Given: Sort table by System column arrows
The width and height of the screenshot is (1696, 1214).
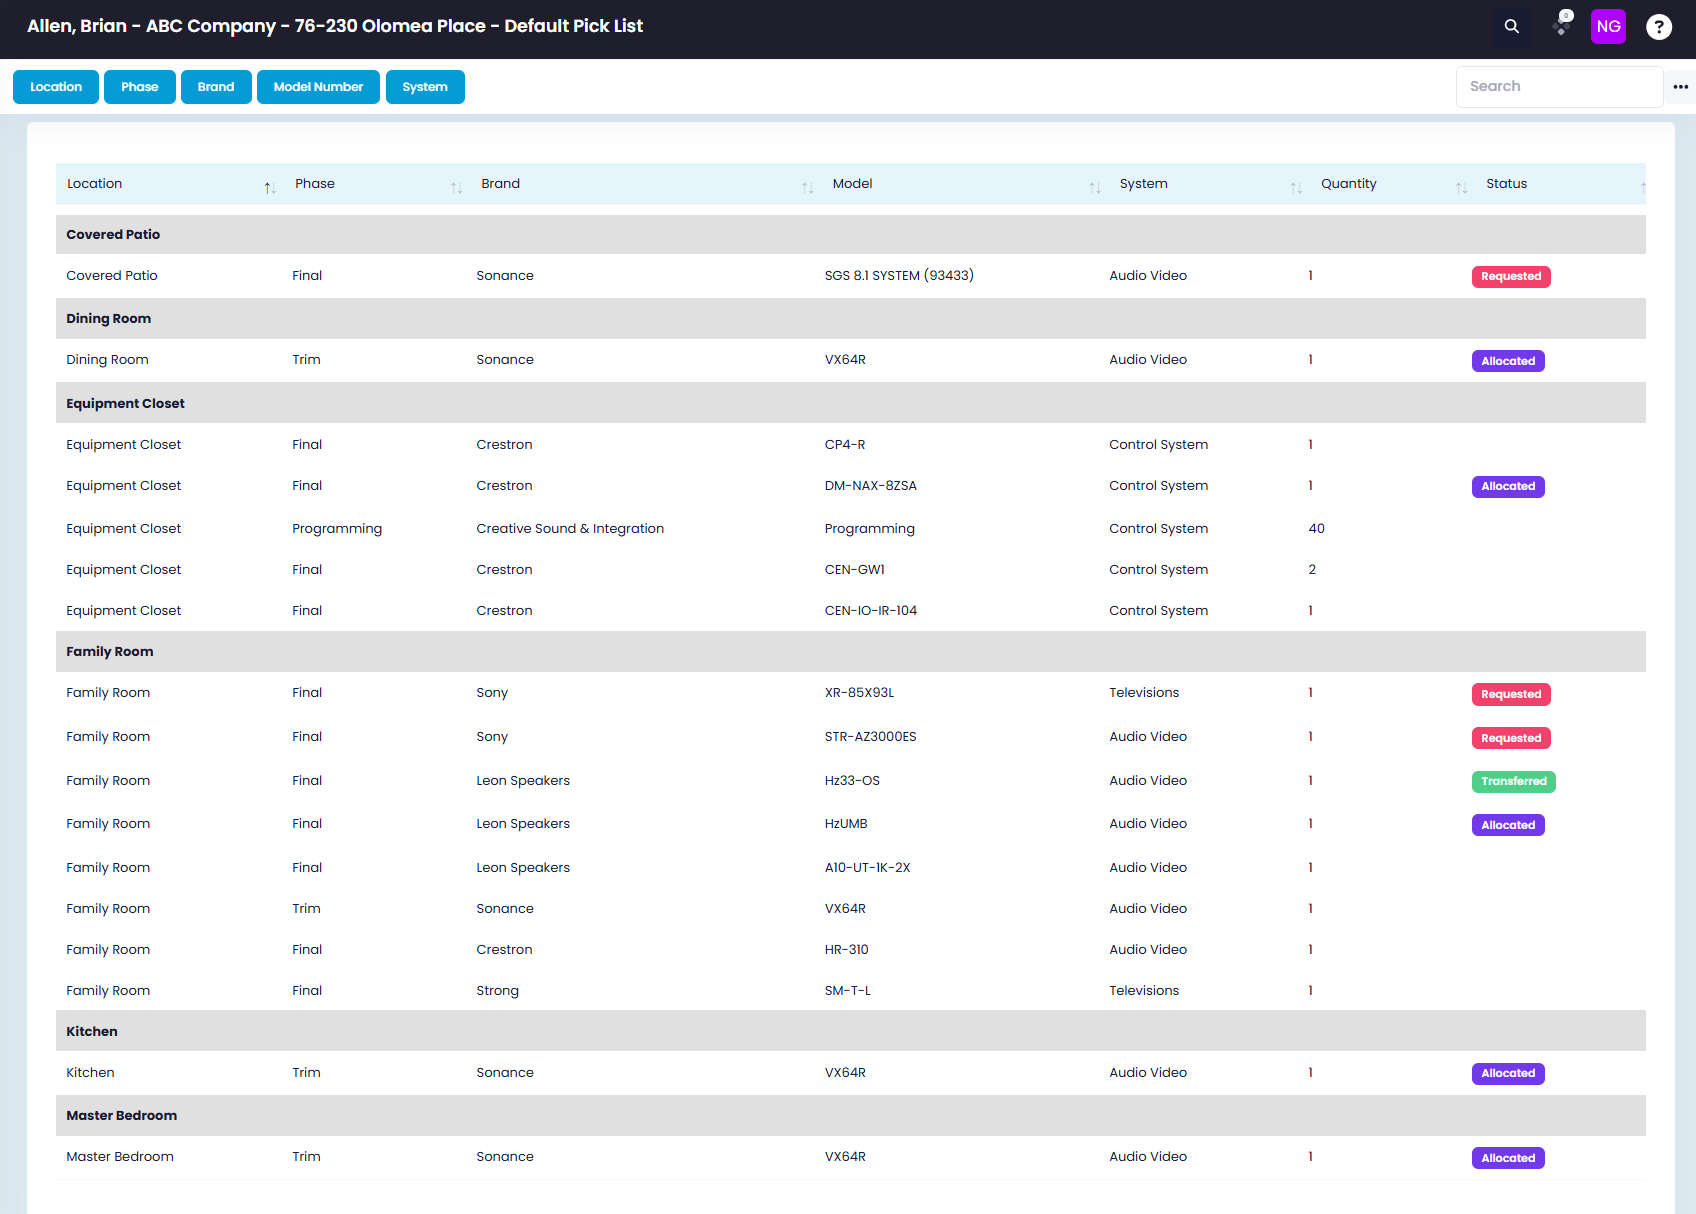Looking at the screenshot, I should coord(1296,188).
